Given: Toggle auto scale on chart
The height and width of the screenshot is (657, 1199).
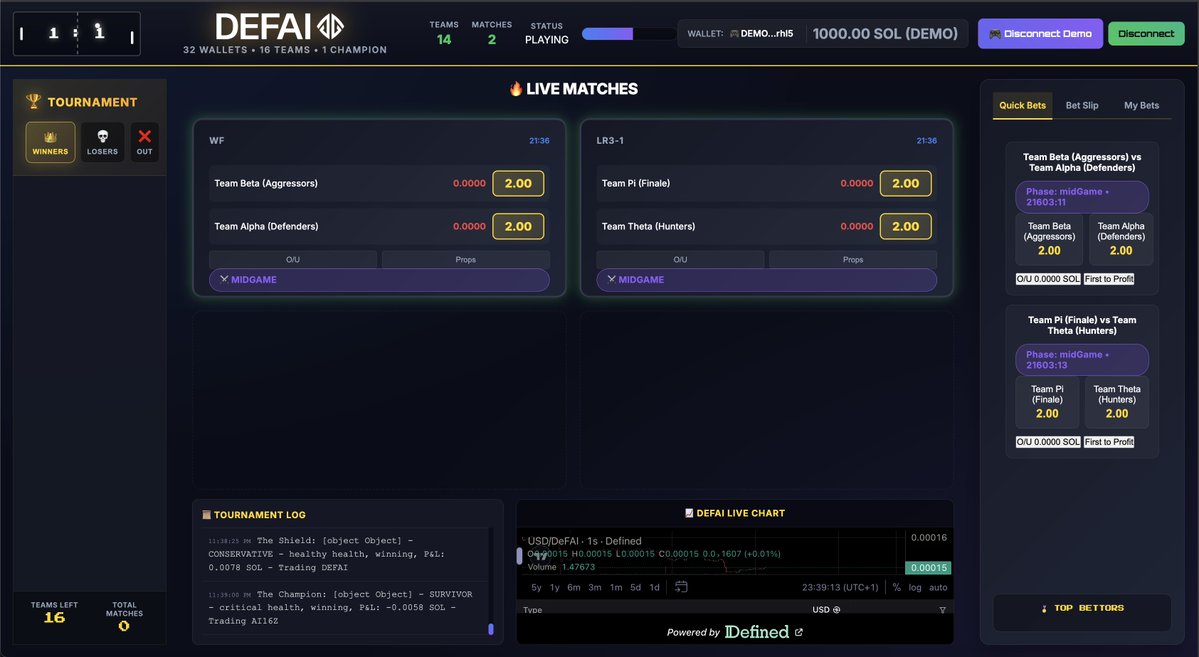Looking at the screenshot, I should pyautogui.click(x=938, y=587).
